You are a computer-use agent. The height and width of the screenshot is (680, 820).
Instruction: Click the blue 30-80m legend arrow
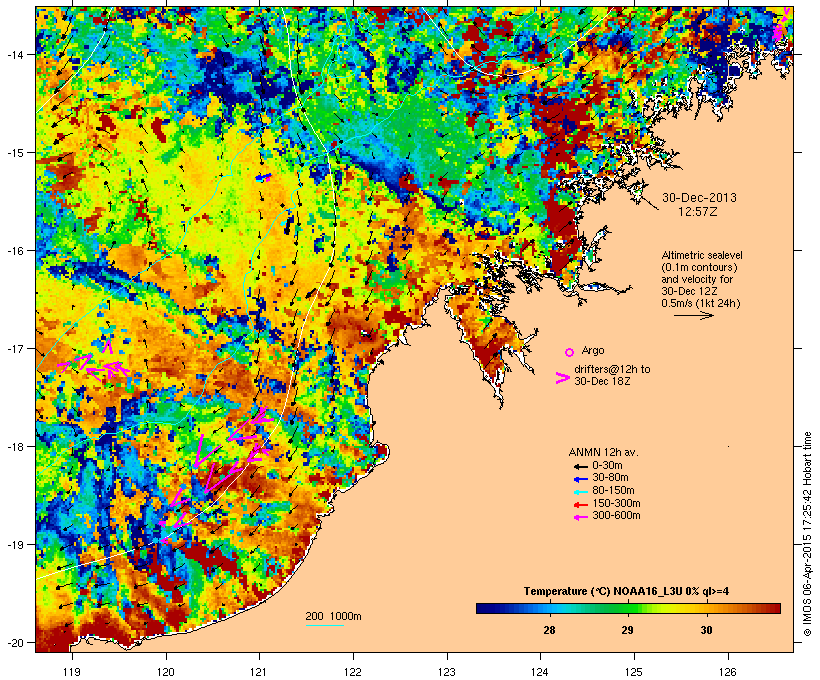pos(580,479)
